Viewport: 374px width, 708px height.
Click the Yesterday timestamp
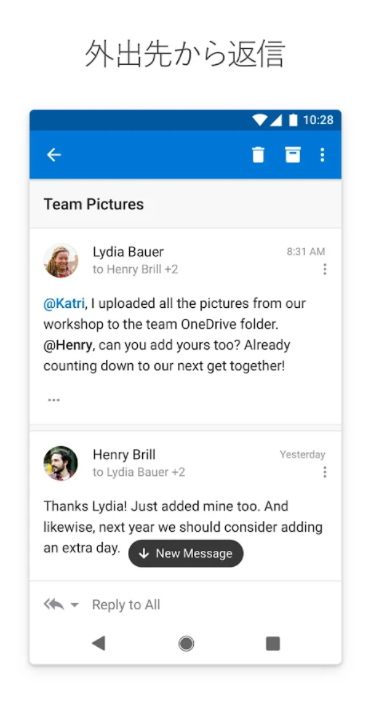click(x=302, y=455)
